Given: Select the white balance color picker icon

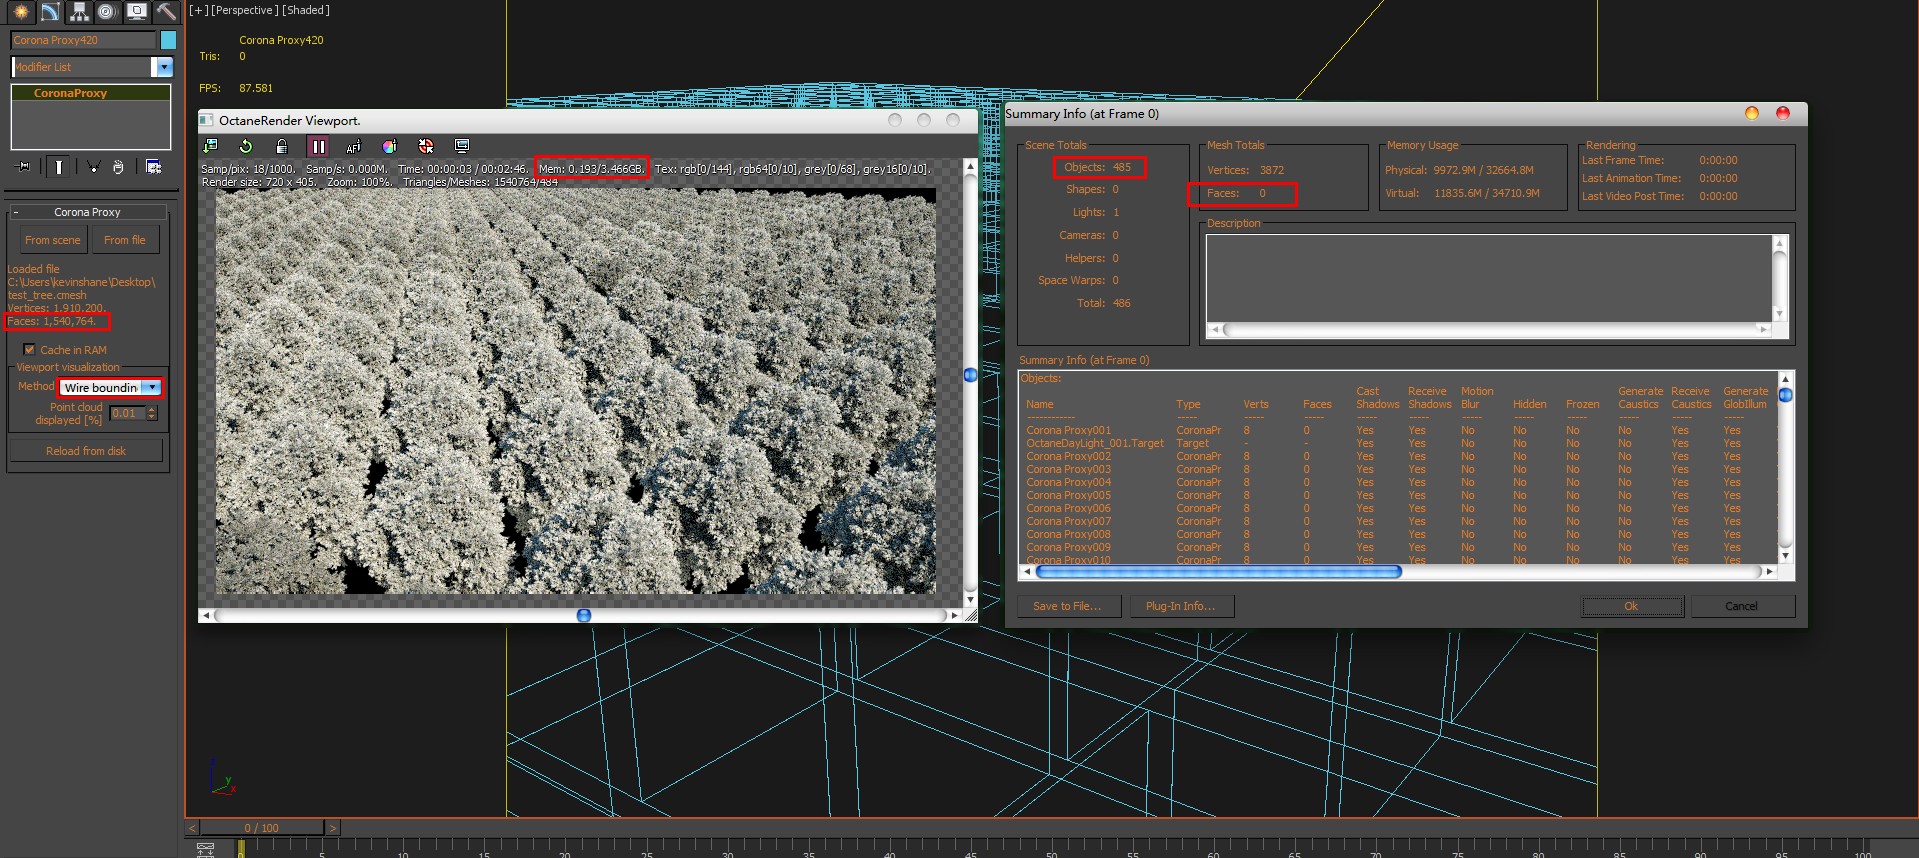Looking at the screenshot, I should click(389, 147).
